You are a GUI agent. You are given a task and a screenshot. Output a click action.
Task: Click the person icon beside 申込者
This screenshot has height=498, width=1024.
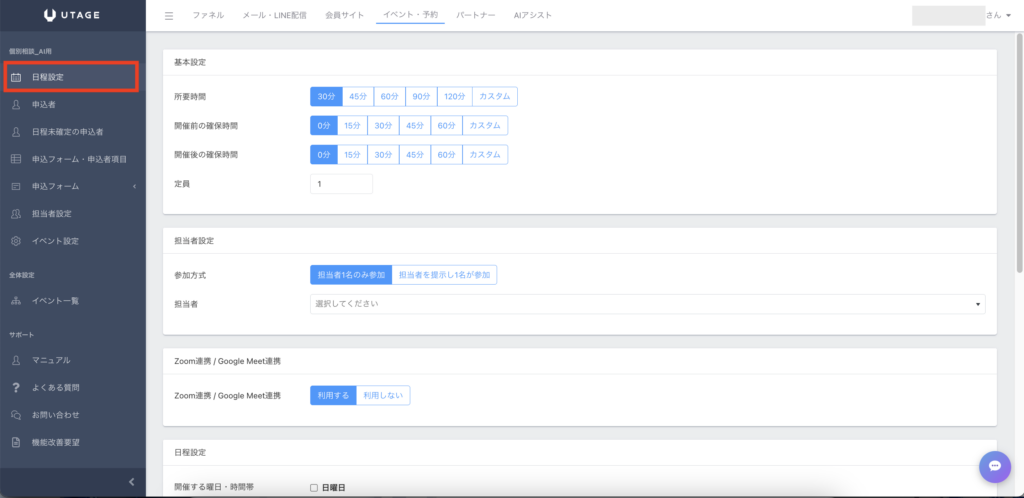[16, 104]
